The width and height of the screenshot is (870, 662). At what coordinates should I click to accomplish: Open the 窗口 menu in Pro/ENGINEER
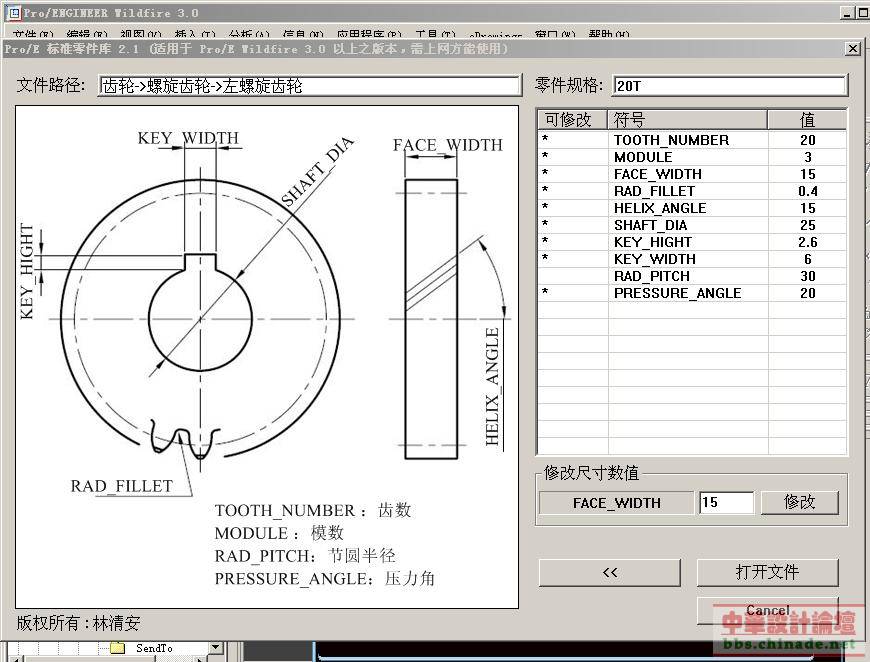(555, 34)
